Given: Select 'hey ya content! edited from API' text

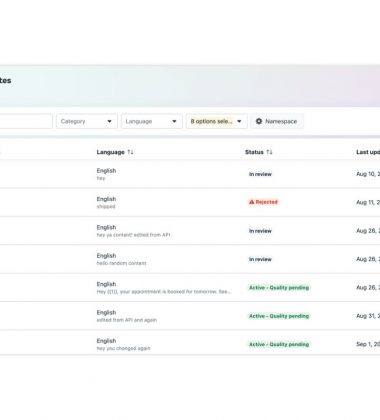Looking at the screenshot, I should coord(133,235).
